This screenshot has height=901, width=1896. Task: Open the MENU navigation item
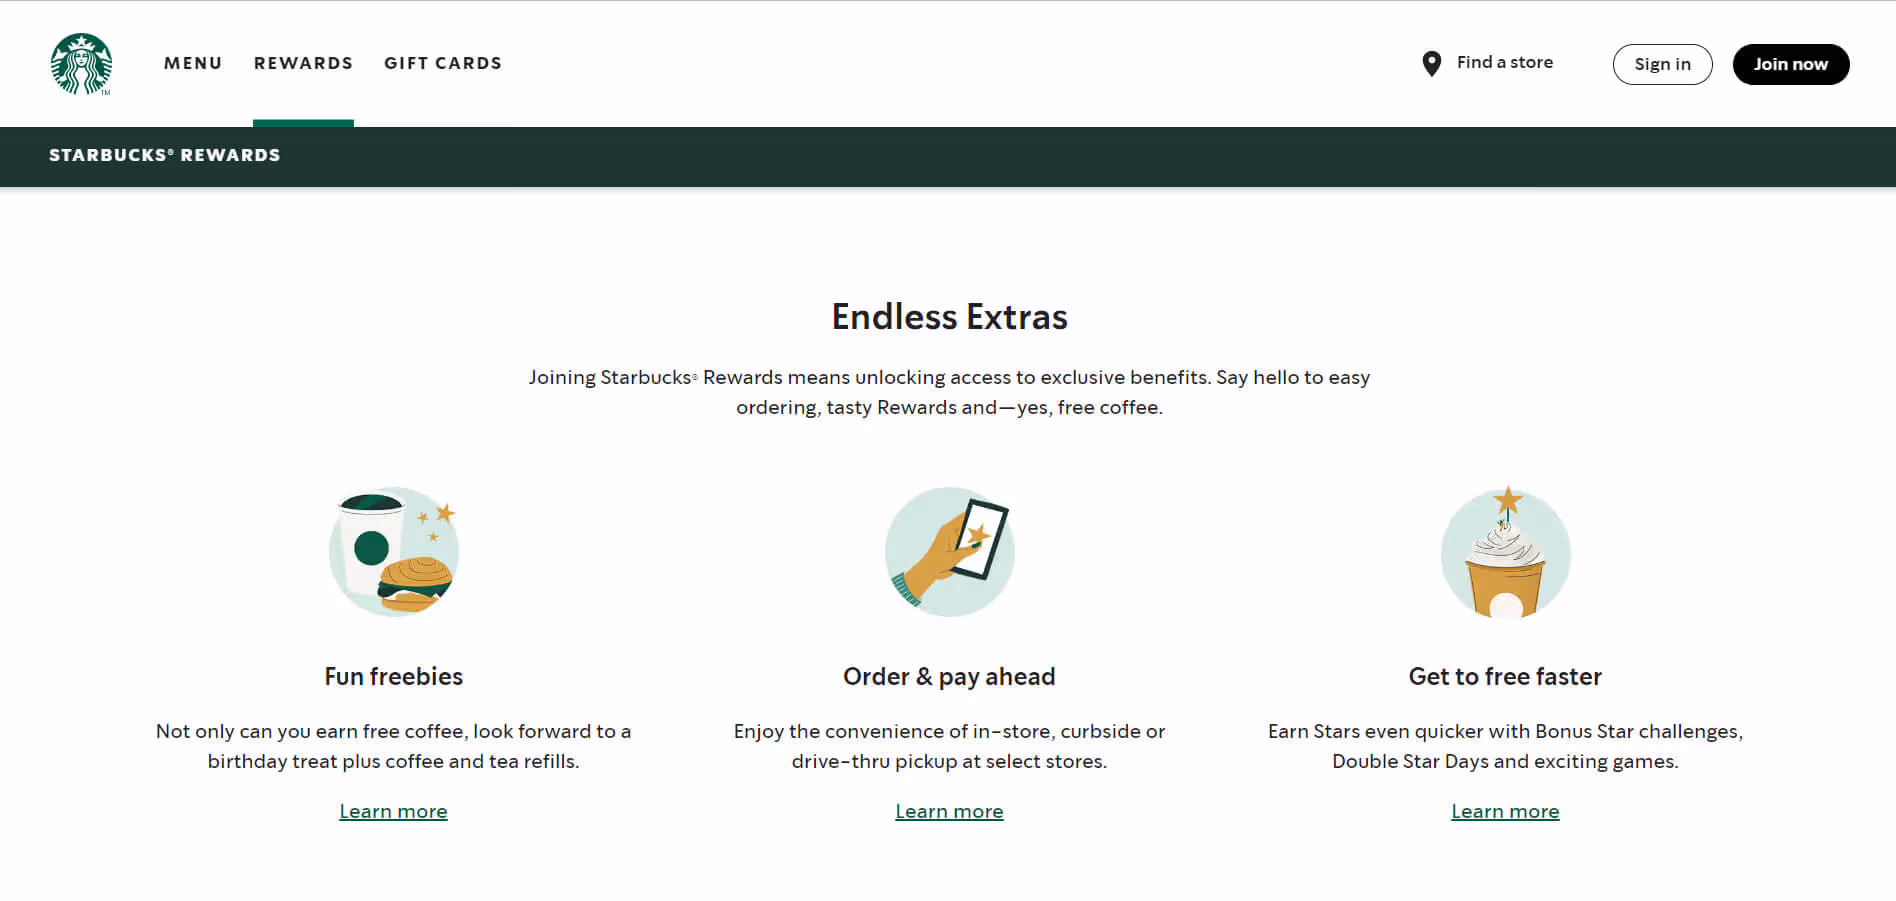pyautogui.click(x=193, y=62)
